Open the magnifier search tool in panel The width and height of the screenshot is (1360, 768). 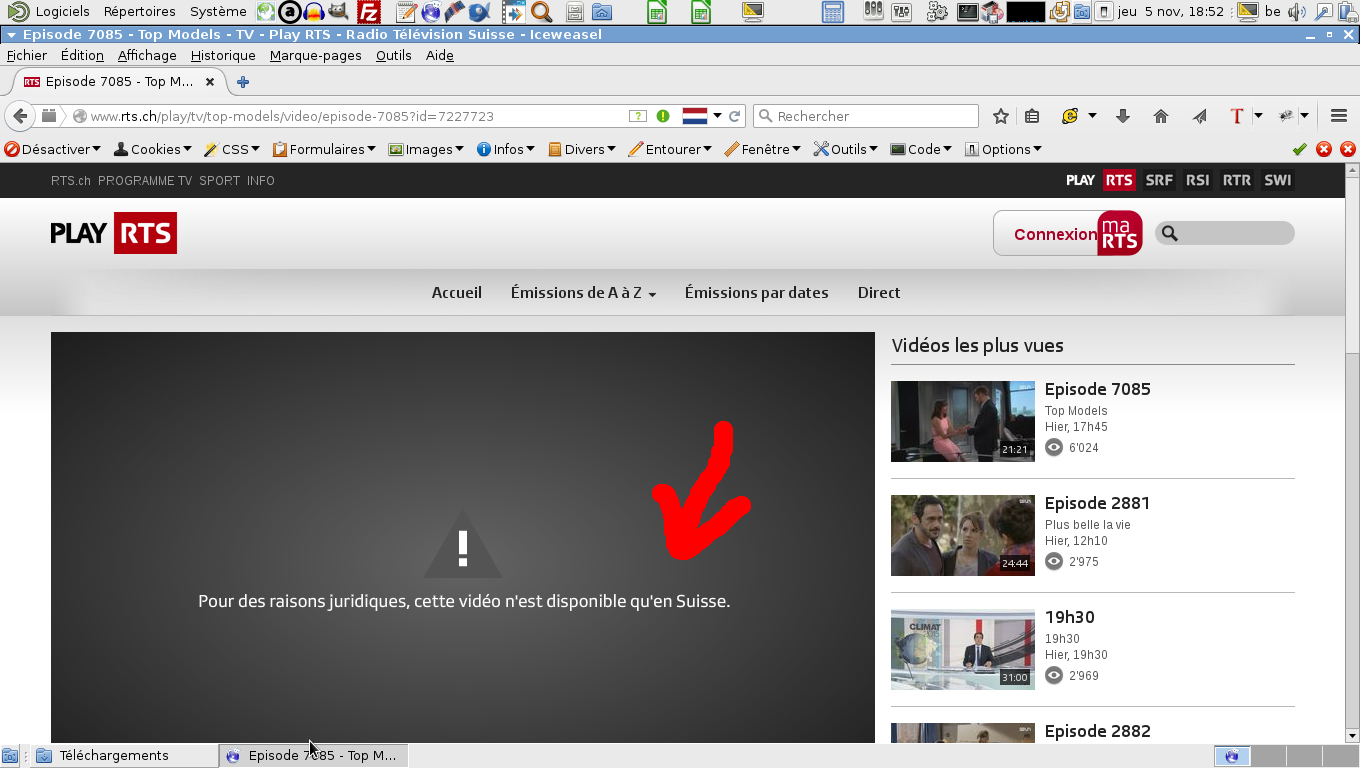click(541, 12)
